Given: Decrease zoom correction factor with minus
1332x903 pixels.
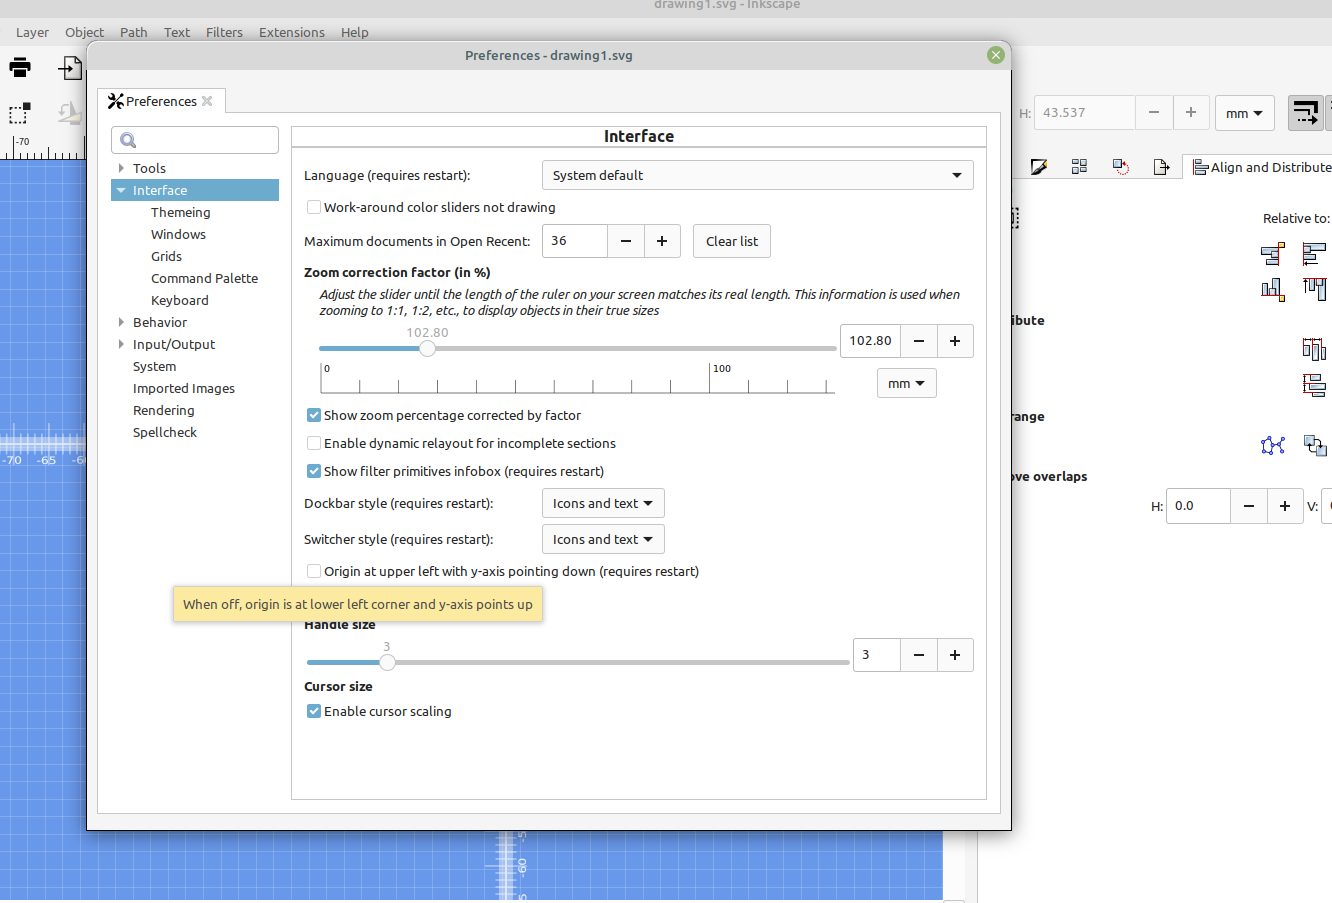Looking at the screenshot, I should pyautogui.click(x=919, y=341).
